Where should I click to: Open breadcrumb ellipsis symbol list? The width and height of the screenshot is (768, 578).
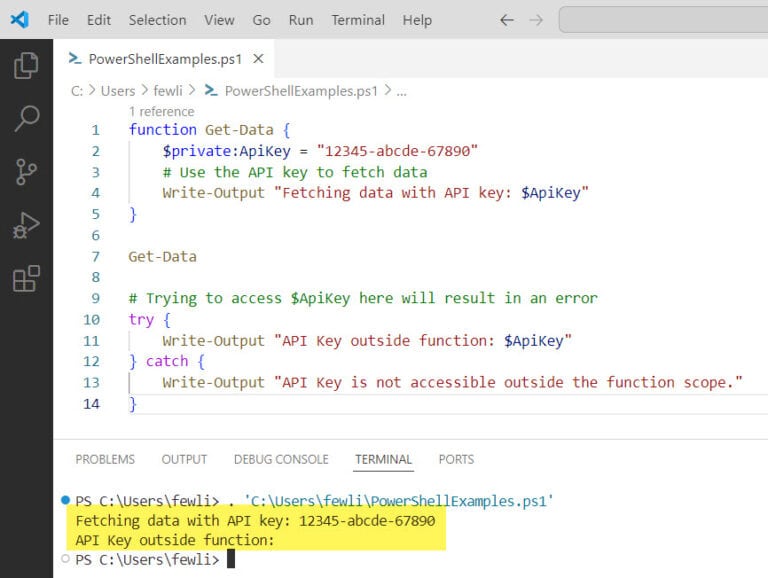(402, 91)
